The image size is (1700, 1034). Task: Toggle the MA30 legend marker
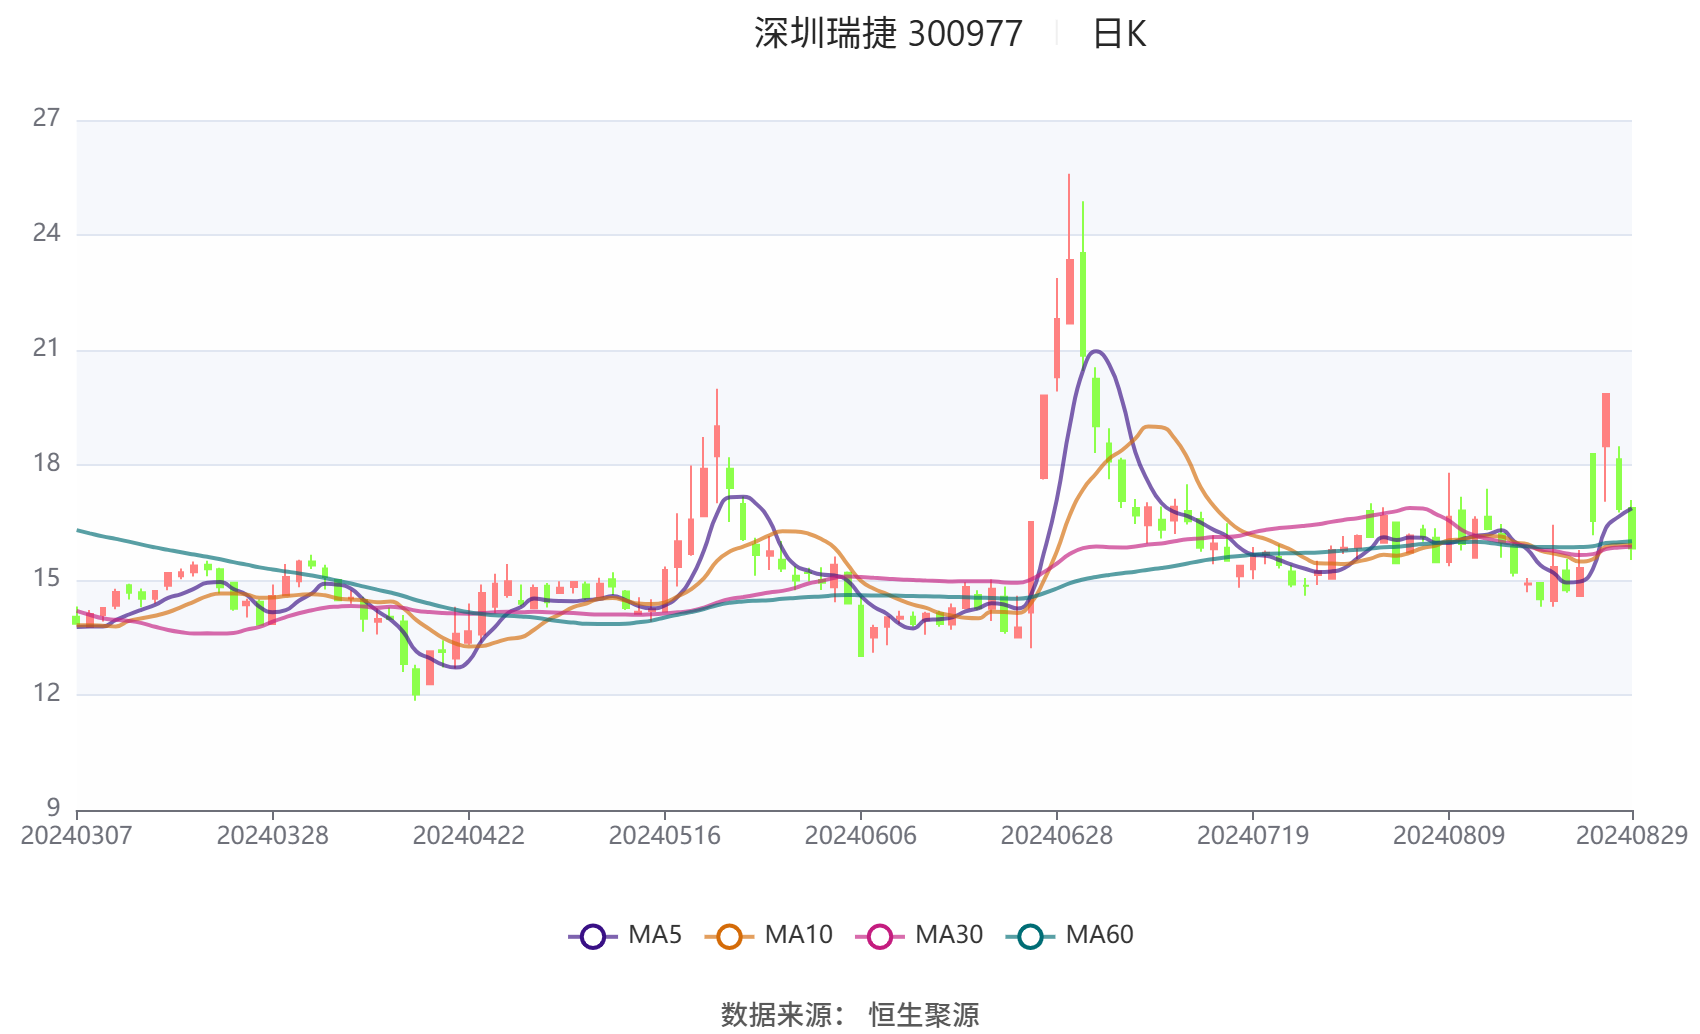880,936
